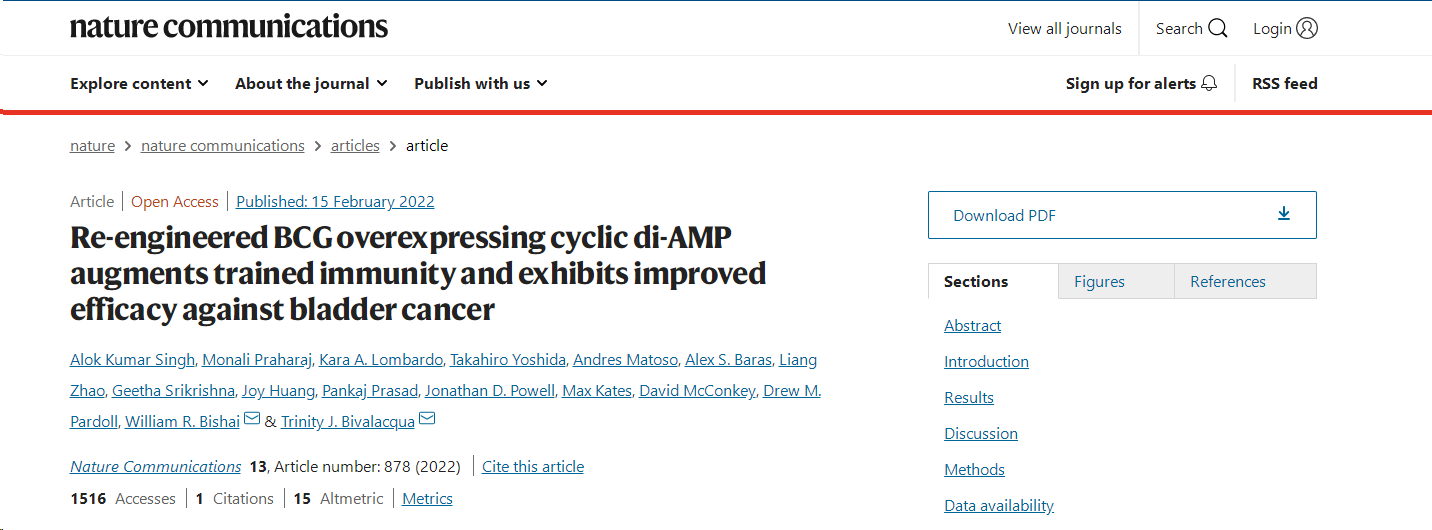Viewport: 1432px width, 530px height.
Task: Jump to the Abstract section
Action: coord(972,326)
